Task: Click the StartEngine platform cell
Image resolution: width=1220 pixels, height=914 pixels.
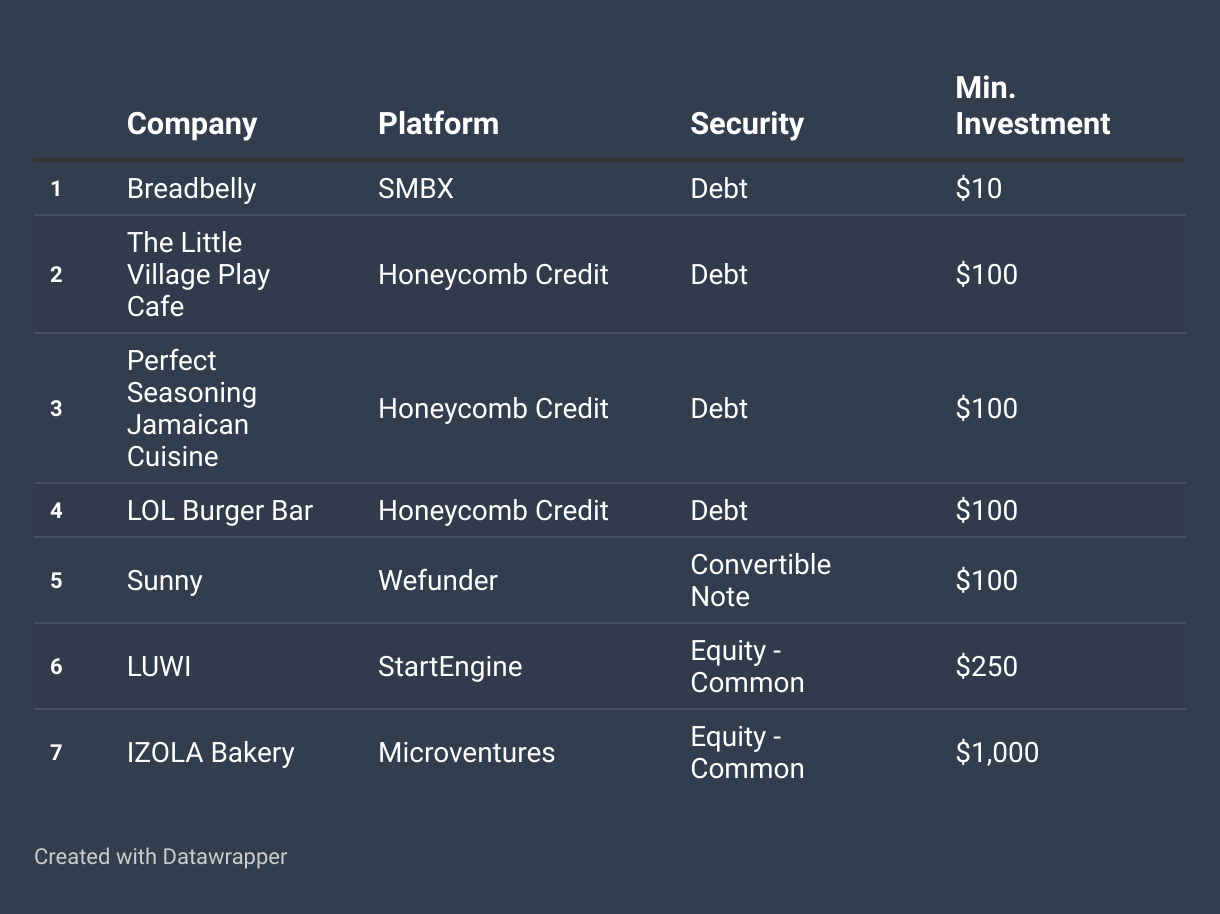Action: pos(450,666)
